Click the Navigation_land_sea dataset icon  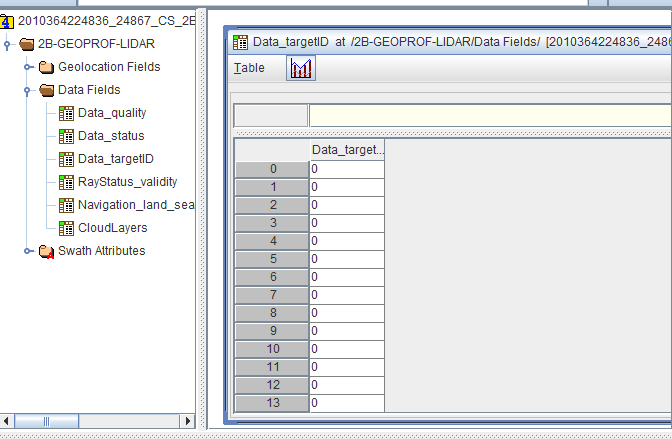(x=66, y=205)
